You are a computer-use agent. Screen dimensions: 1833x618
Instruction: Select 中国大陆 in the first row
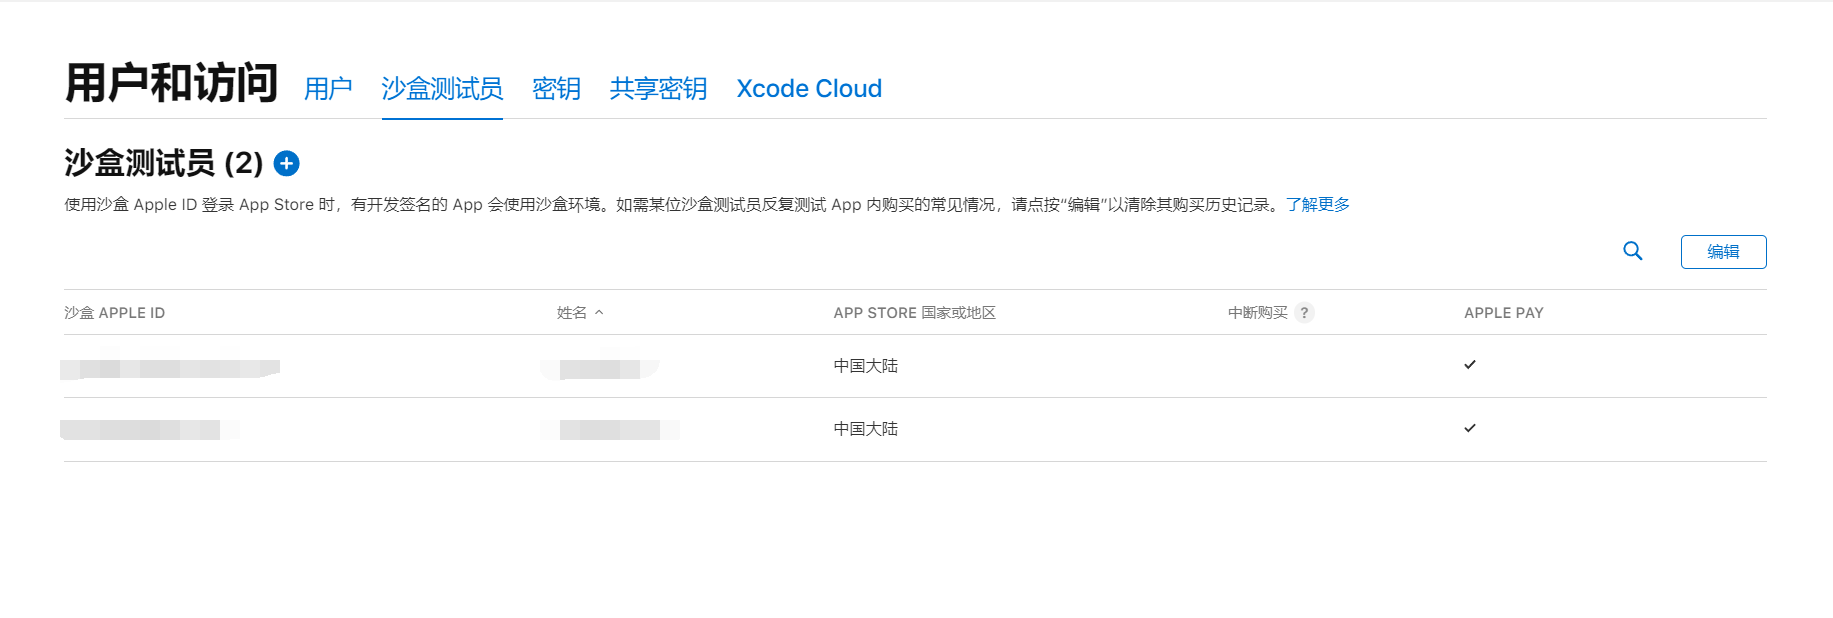tap(866, 366)
